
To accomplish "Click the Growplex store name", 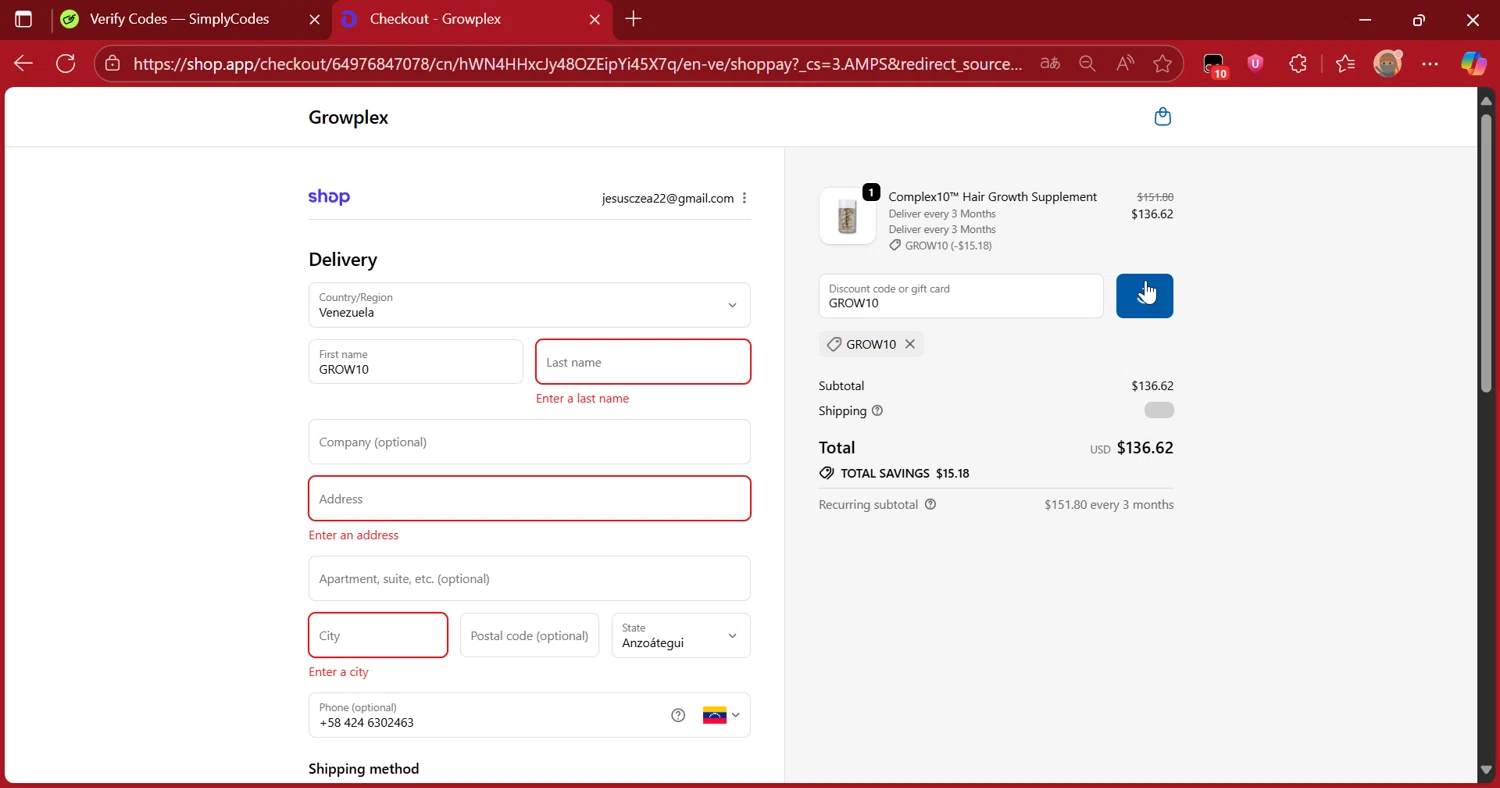I will click(348, 118).
